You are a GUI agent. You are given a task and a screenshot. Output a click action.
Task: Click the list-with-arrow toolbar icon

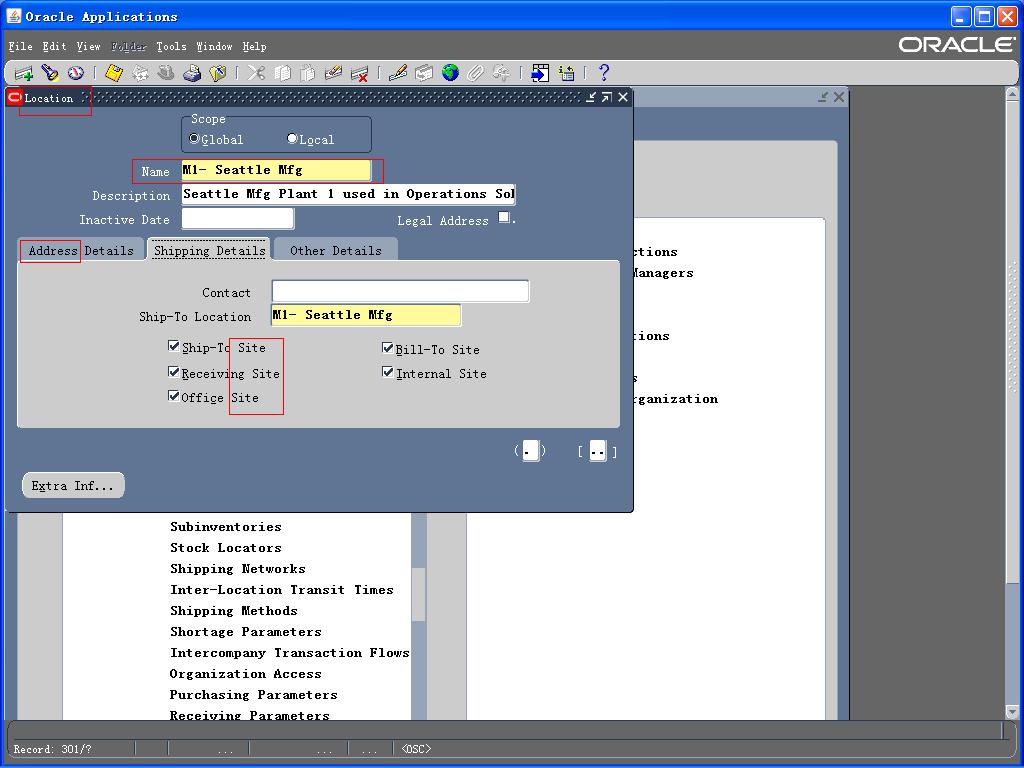click(566, 72)
